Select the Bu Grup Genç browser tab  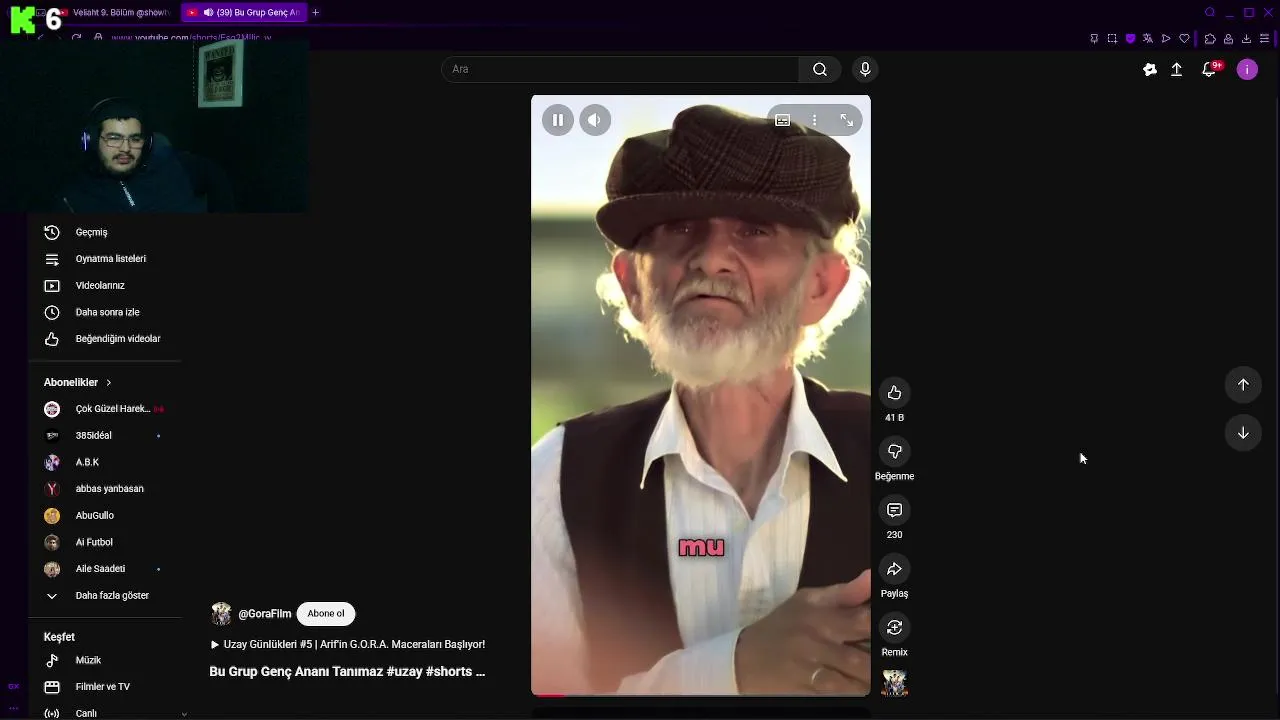(x=245, y=13)
